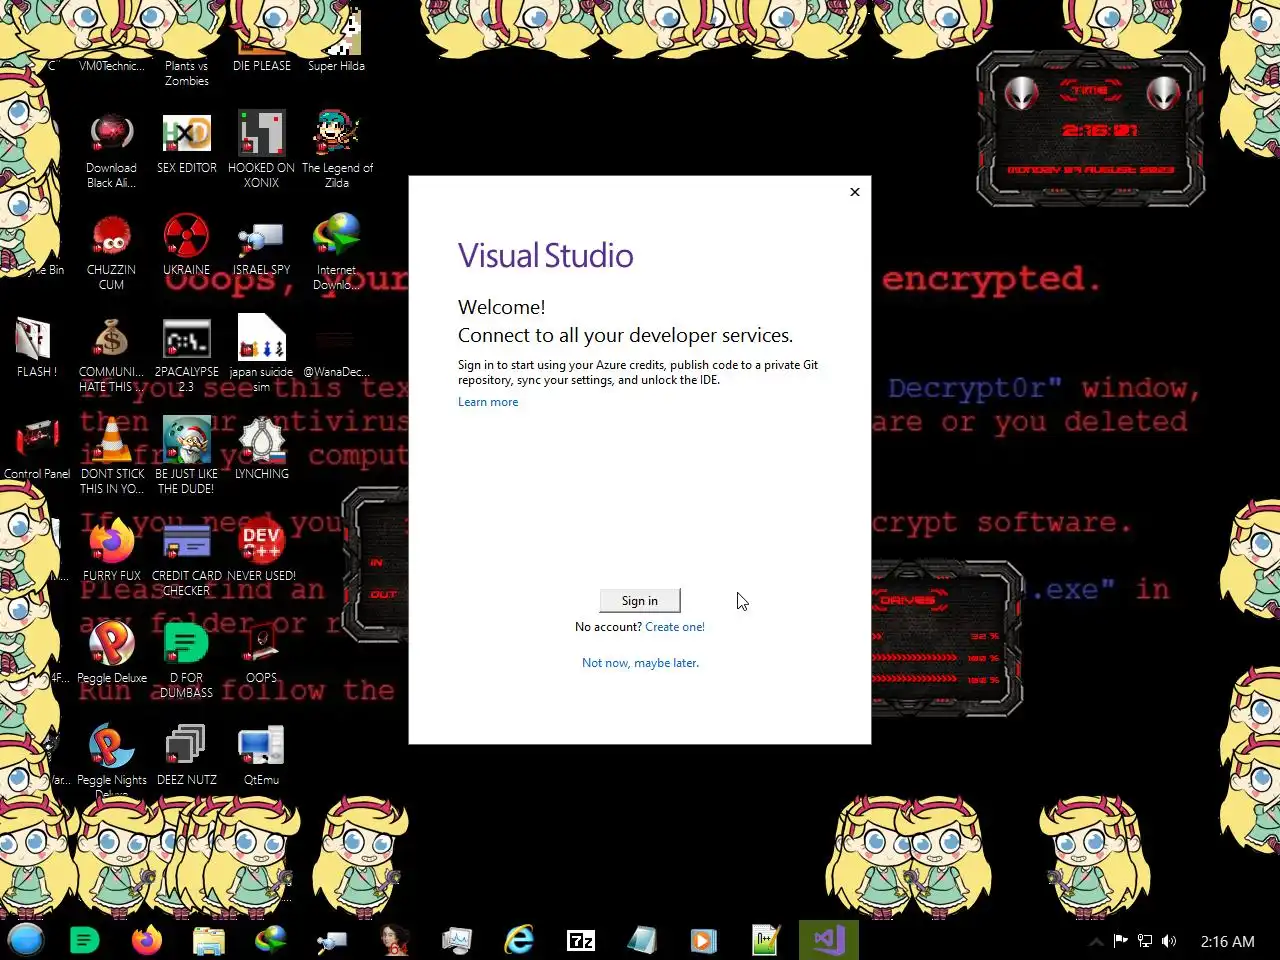Viewport: 1280px width, 960px height.
Task: Open the orange media player taskbar icon
Action: tap(704, 940)
